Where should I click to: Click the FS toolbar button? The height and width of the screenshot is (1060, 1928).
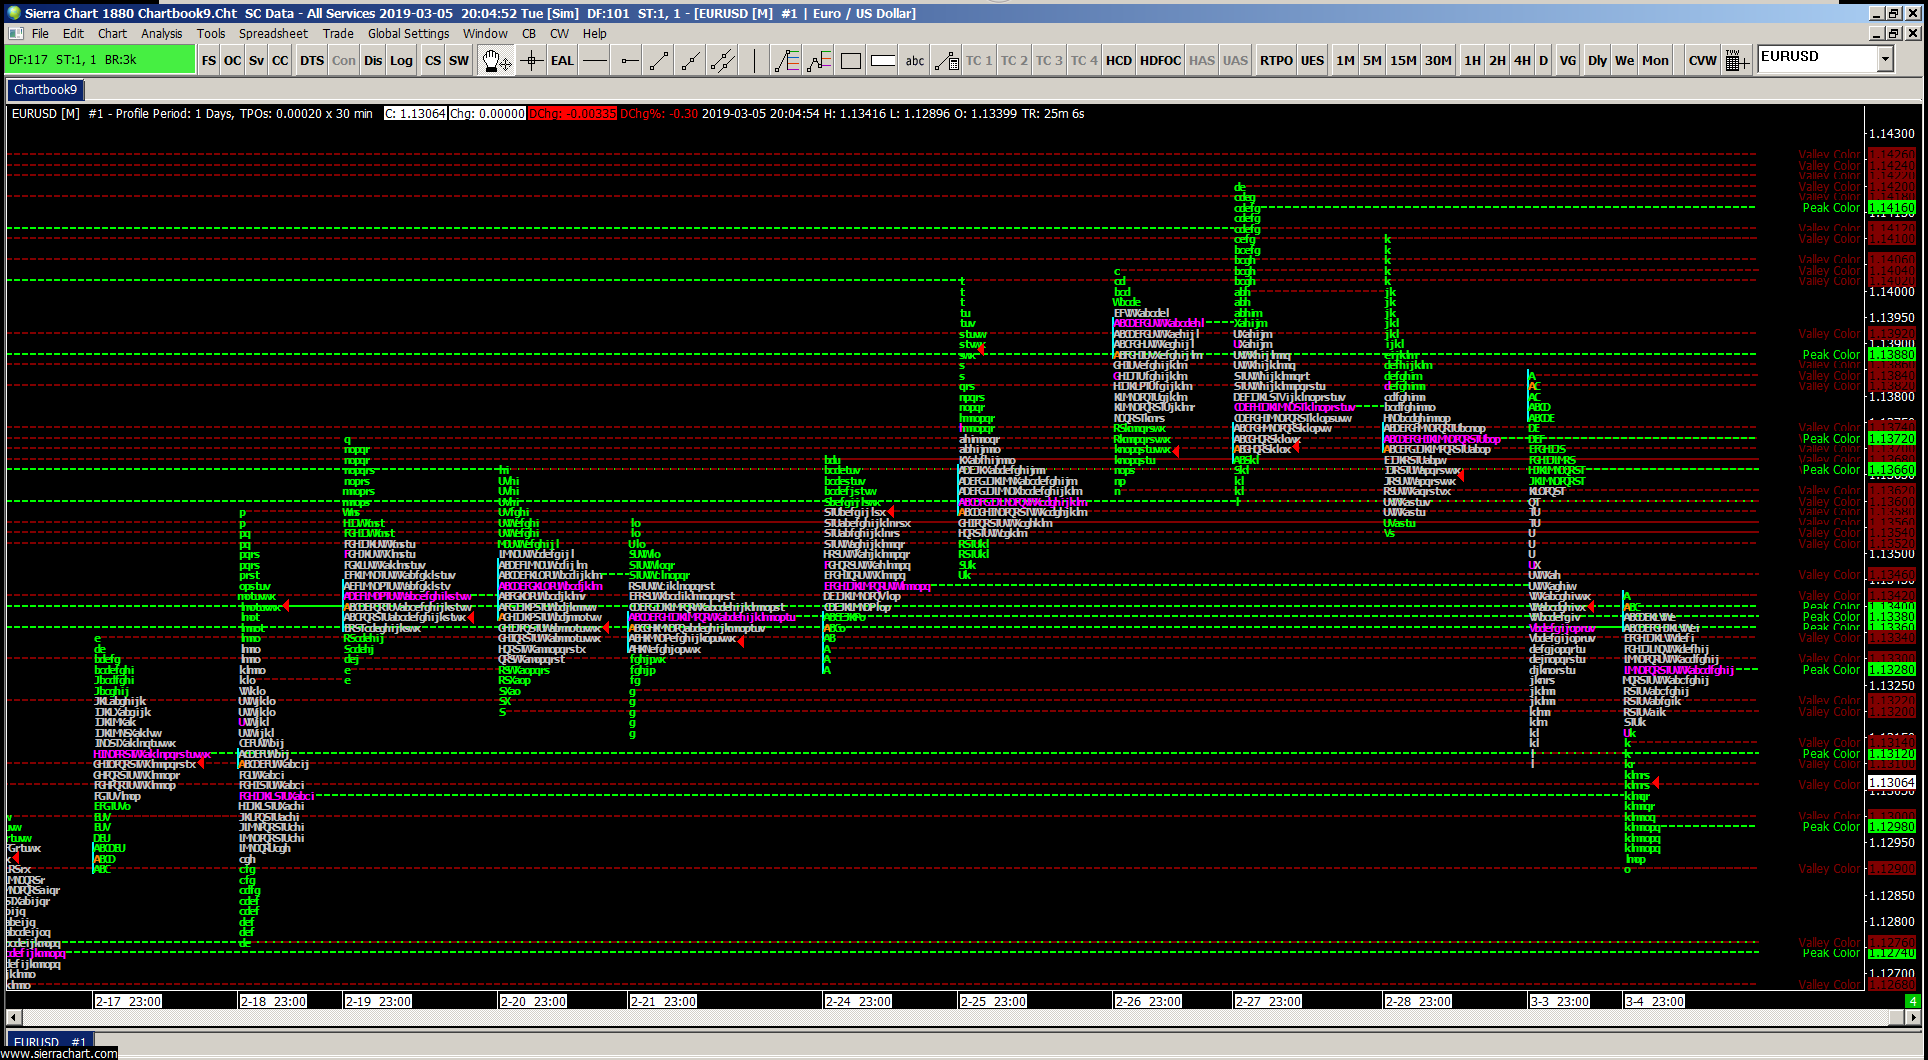(x=208, y=61)
